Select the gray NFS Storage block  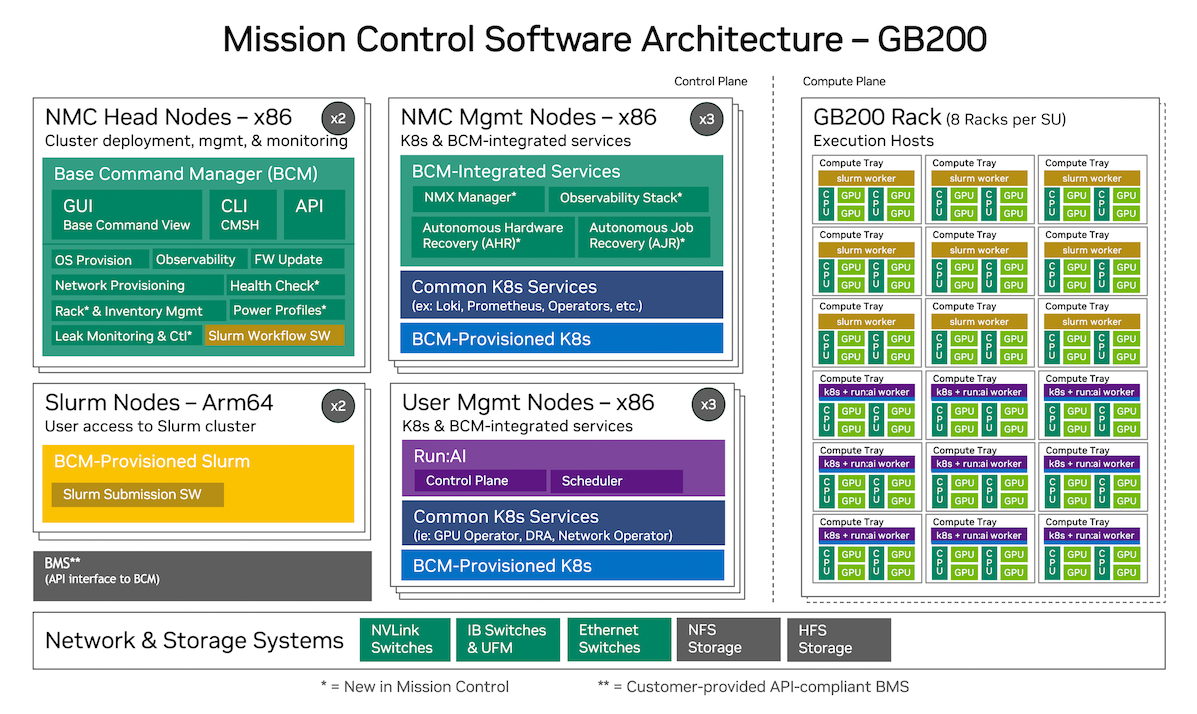[x=727, y=639]
